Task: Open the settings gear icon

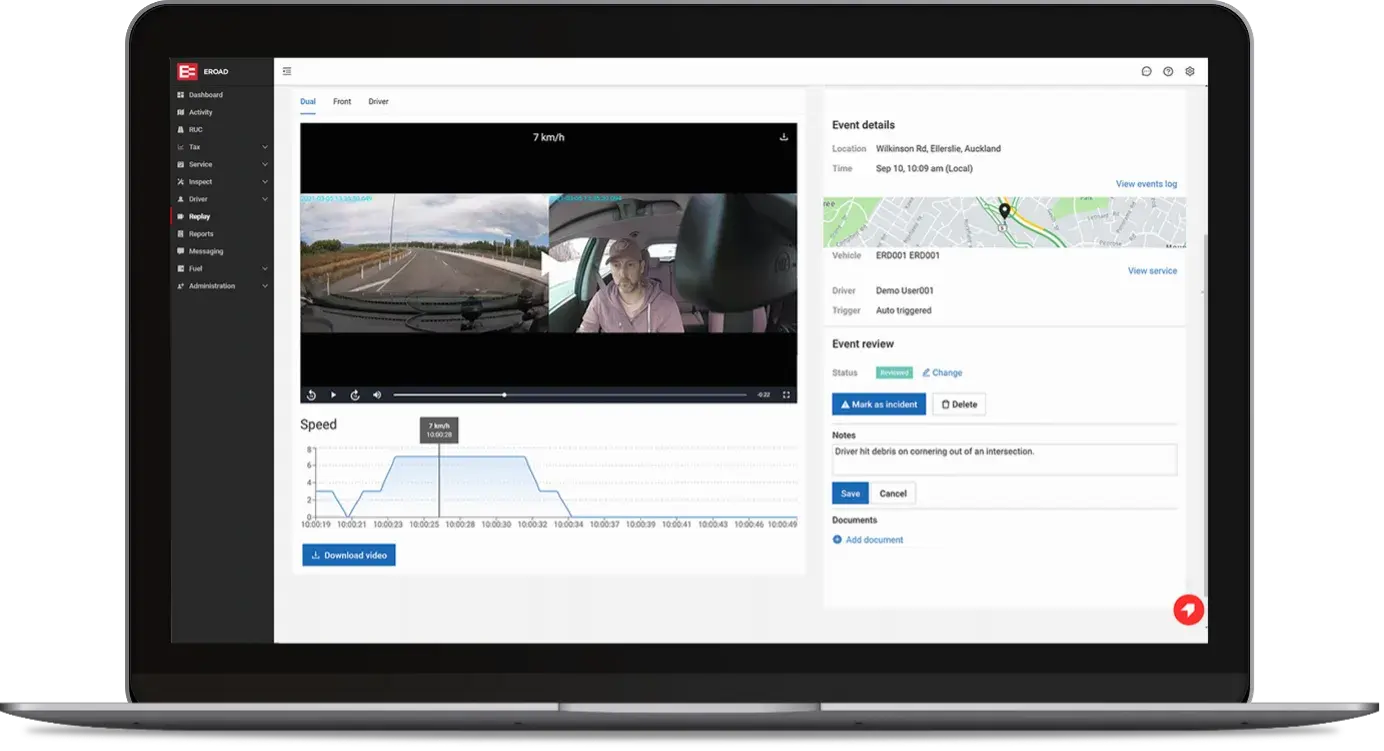Action: 1190,72
